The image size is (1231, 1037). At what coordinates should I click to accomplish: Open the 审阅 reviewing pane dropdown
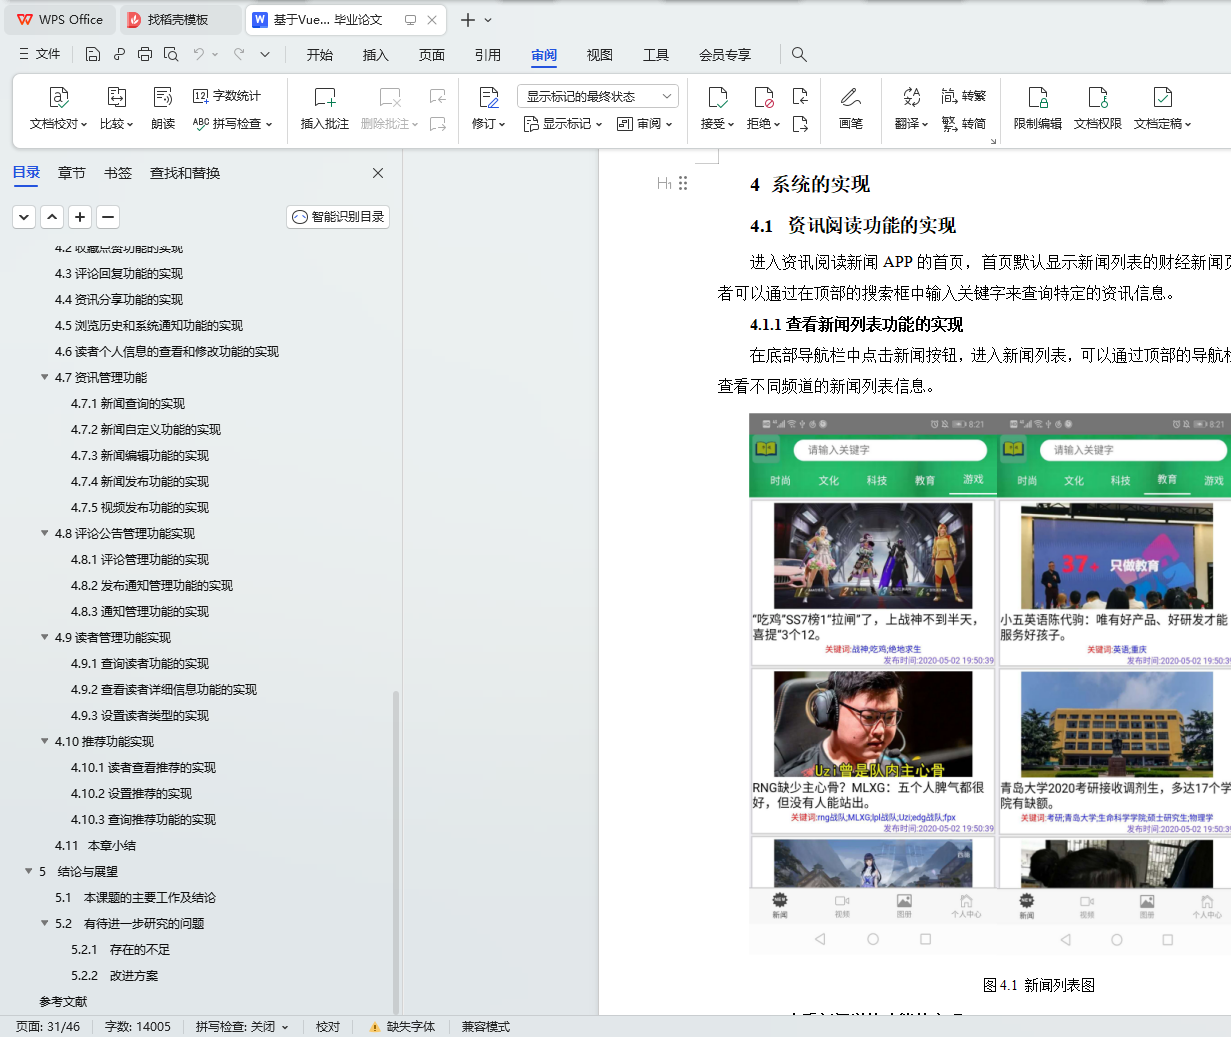645,124
